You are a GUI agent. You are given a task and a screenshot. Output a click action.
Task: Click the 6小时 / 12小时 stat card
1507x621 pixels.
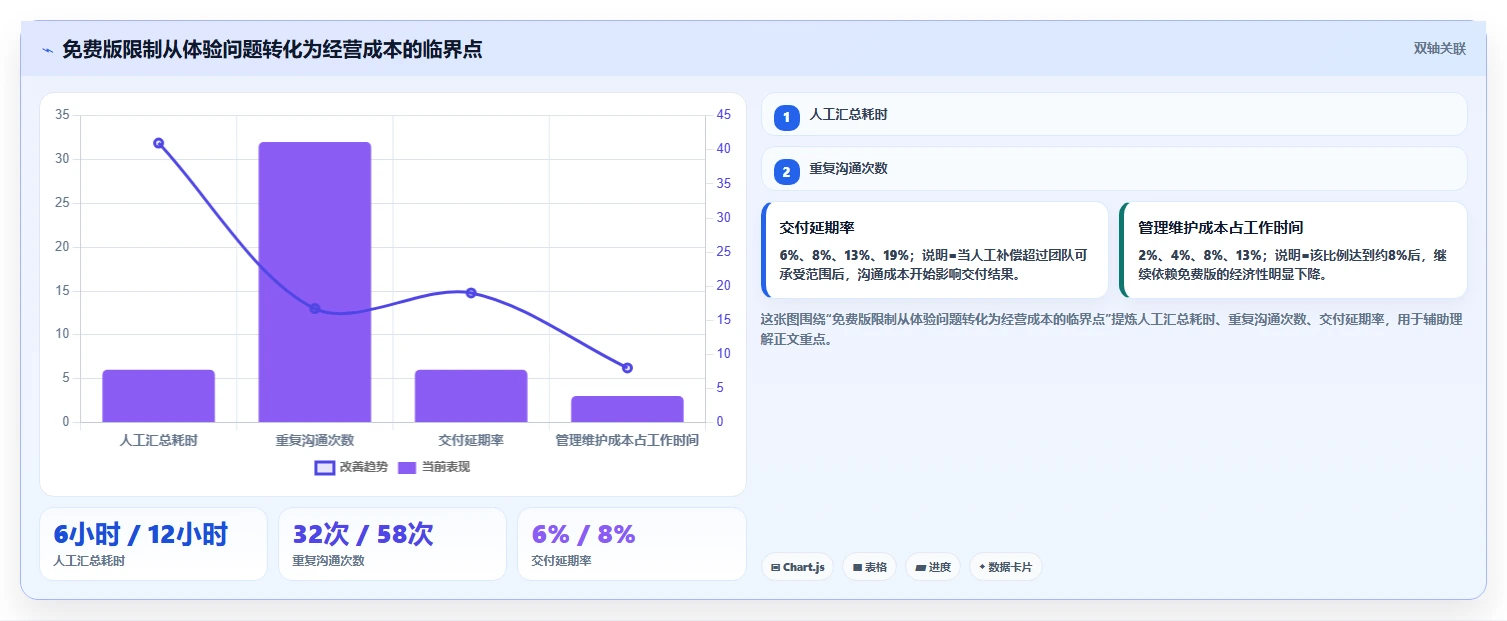[153, 544]
